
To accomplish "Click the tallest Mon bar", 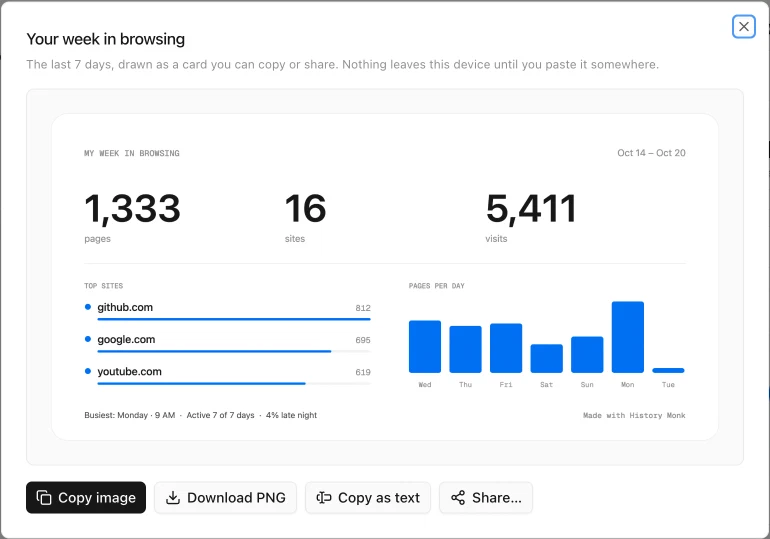I will (x=628, y=337).
